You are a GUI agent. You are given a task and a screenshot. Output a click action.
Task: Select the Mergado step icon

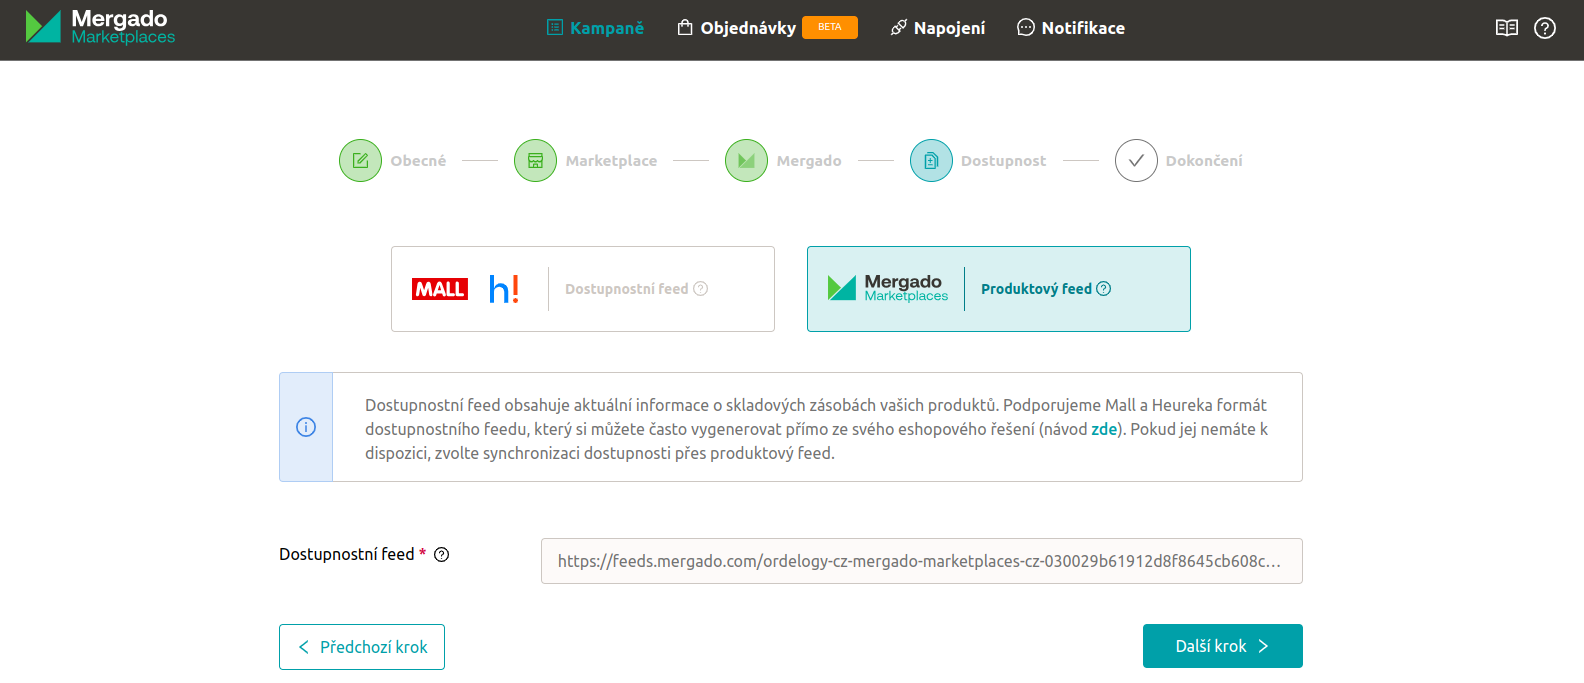coord(746,160)
